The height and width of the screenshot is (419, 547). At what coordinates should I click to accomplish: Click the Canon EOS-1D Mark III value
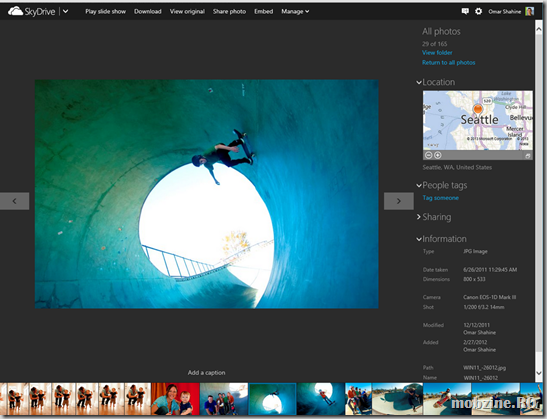coord(489,297)
